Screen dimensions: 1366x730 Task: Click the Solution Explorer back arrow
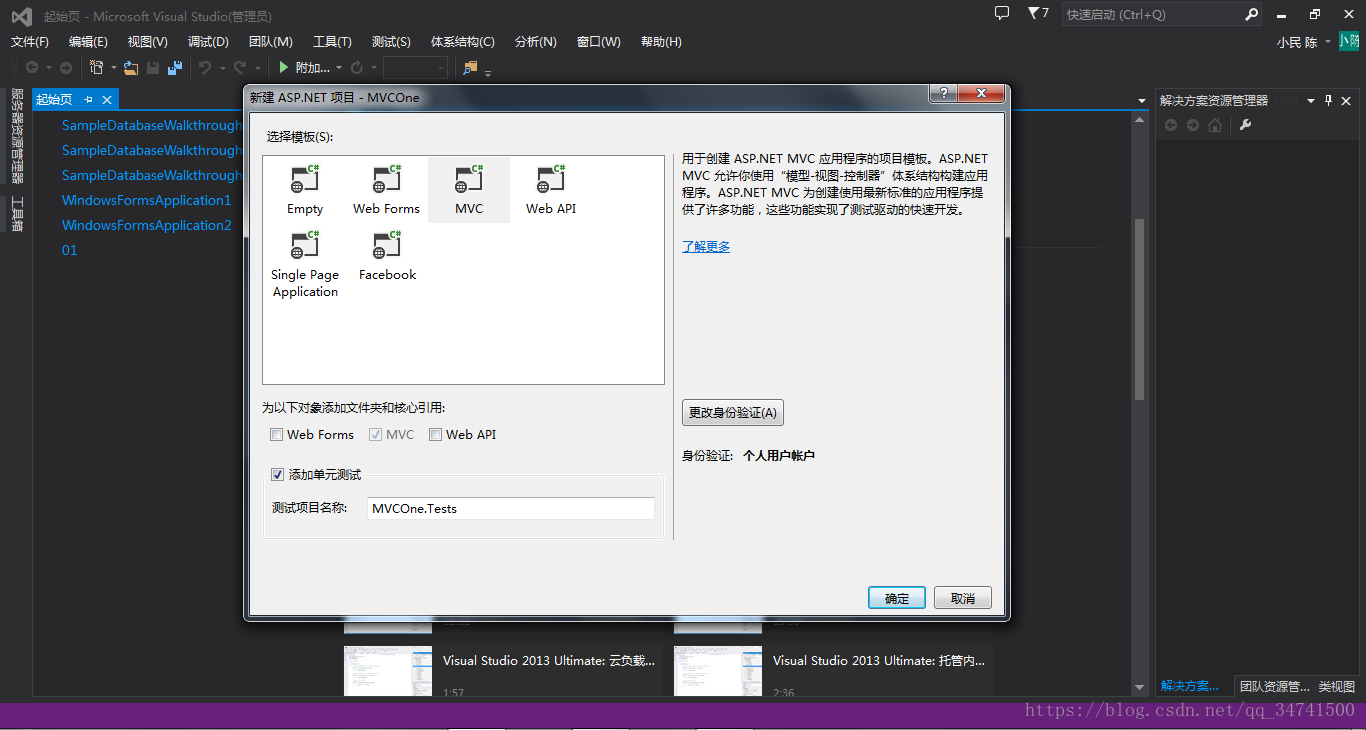[1172, 125]
